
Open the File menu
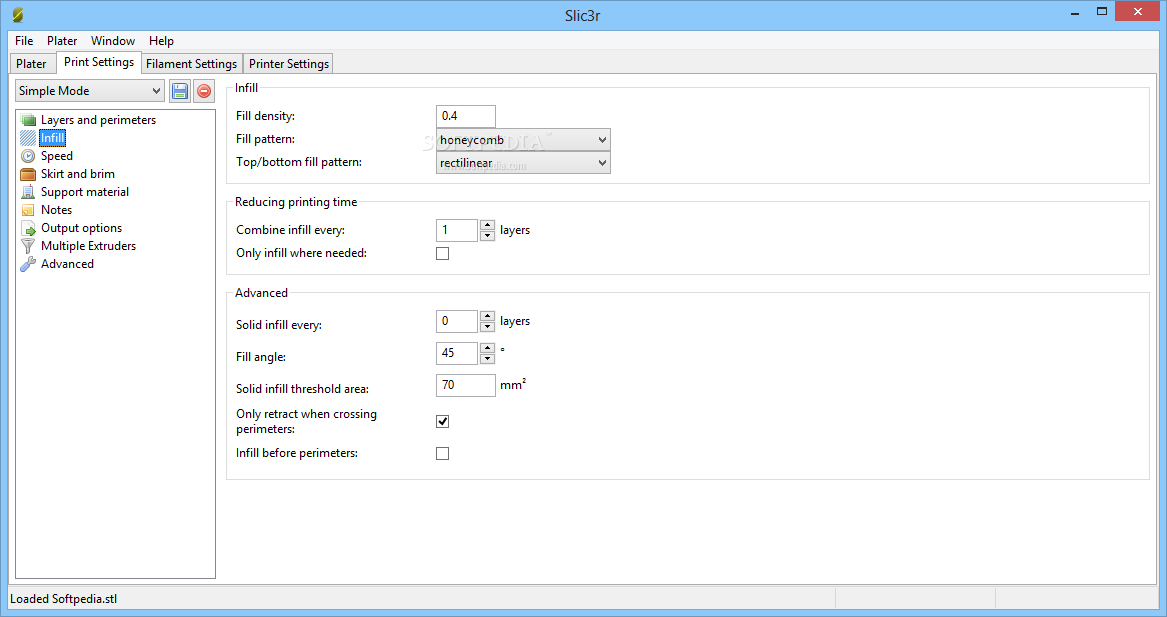[24, 41]
